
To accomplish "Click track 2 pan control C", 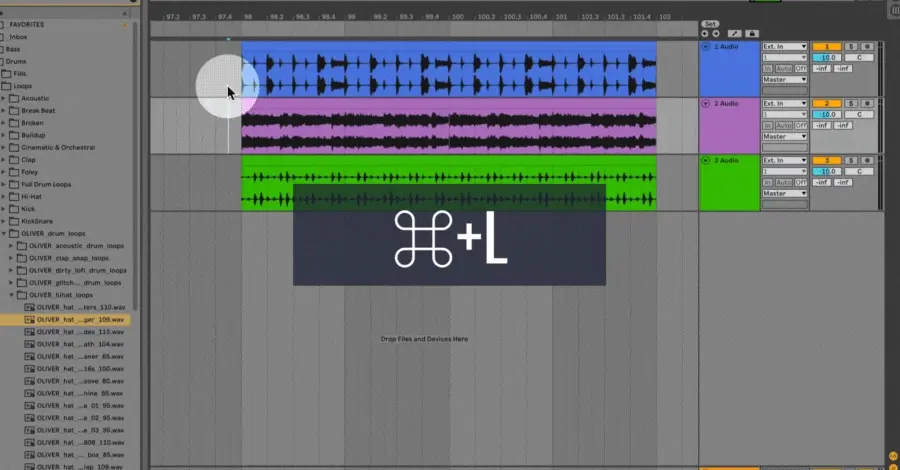I will (859, 114).
